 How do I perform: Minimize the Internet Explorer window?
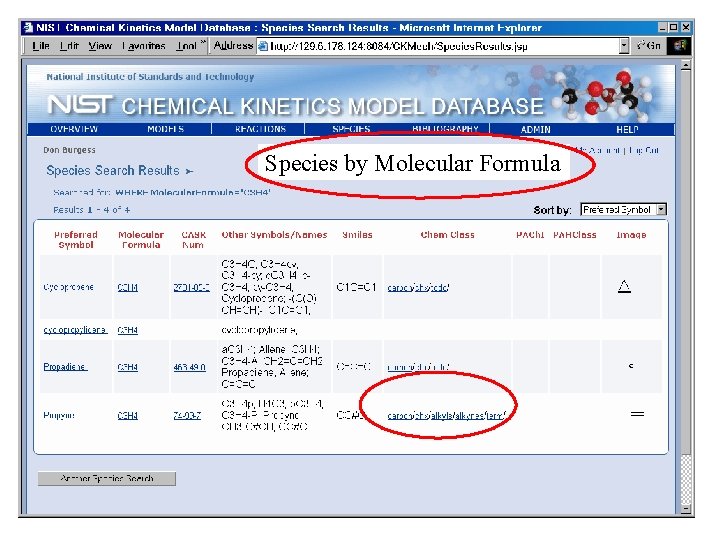click(663, 28)
